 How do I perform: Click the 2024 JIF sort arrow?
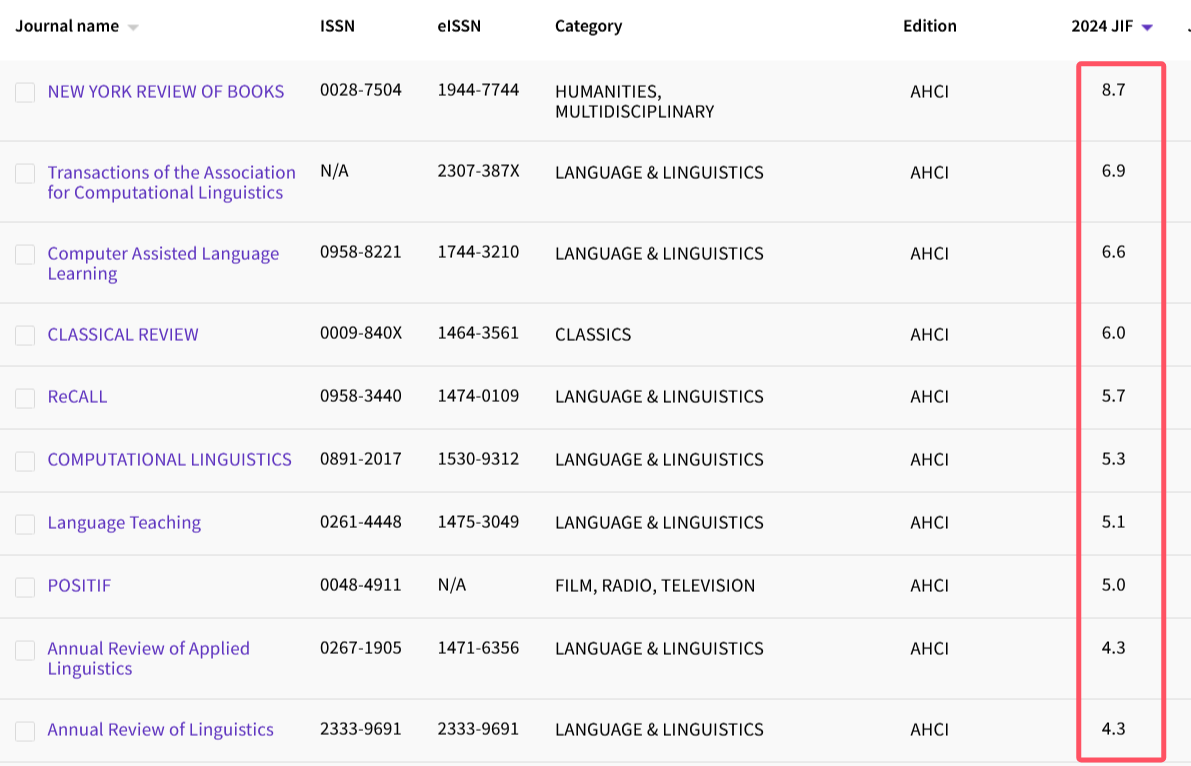(1147, 28)
